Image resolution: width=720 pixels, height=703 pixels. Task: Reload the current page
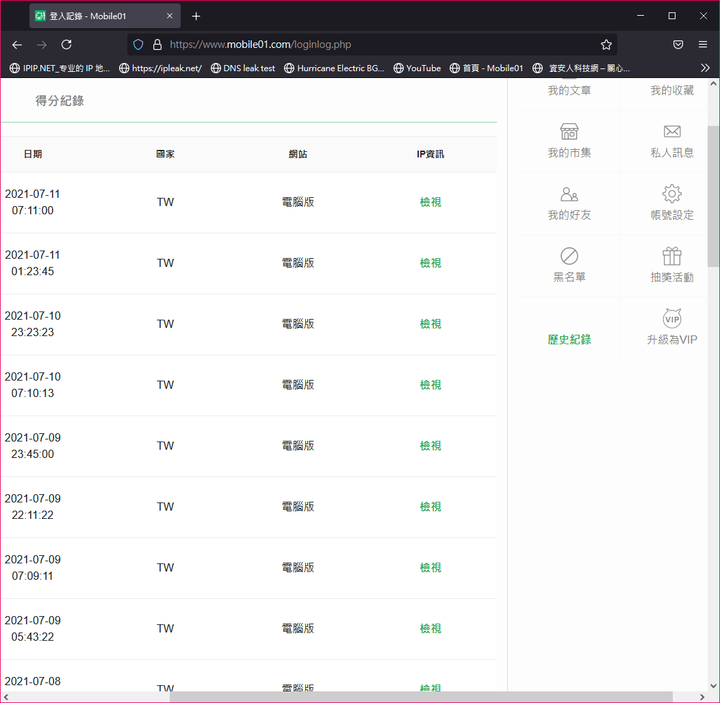66,45
